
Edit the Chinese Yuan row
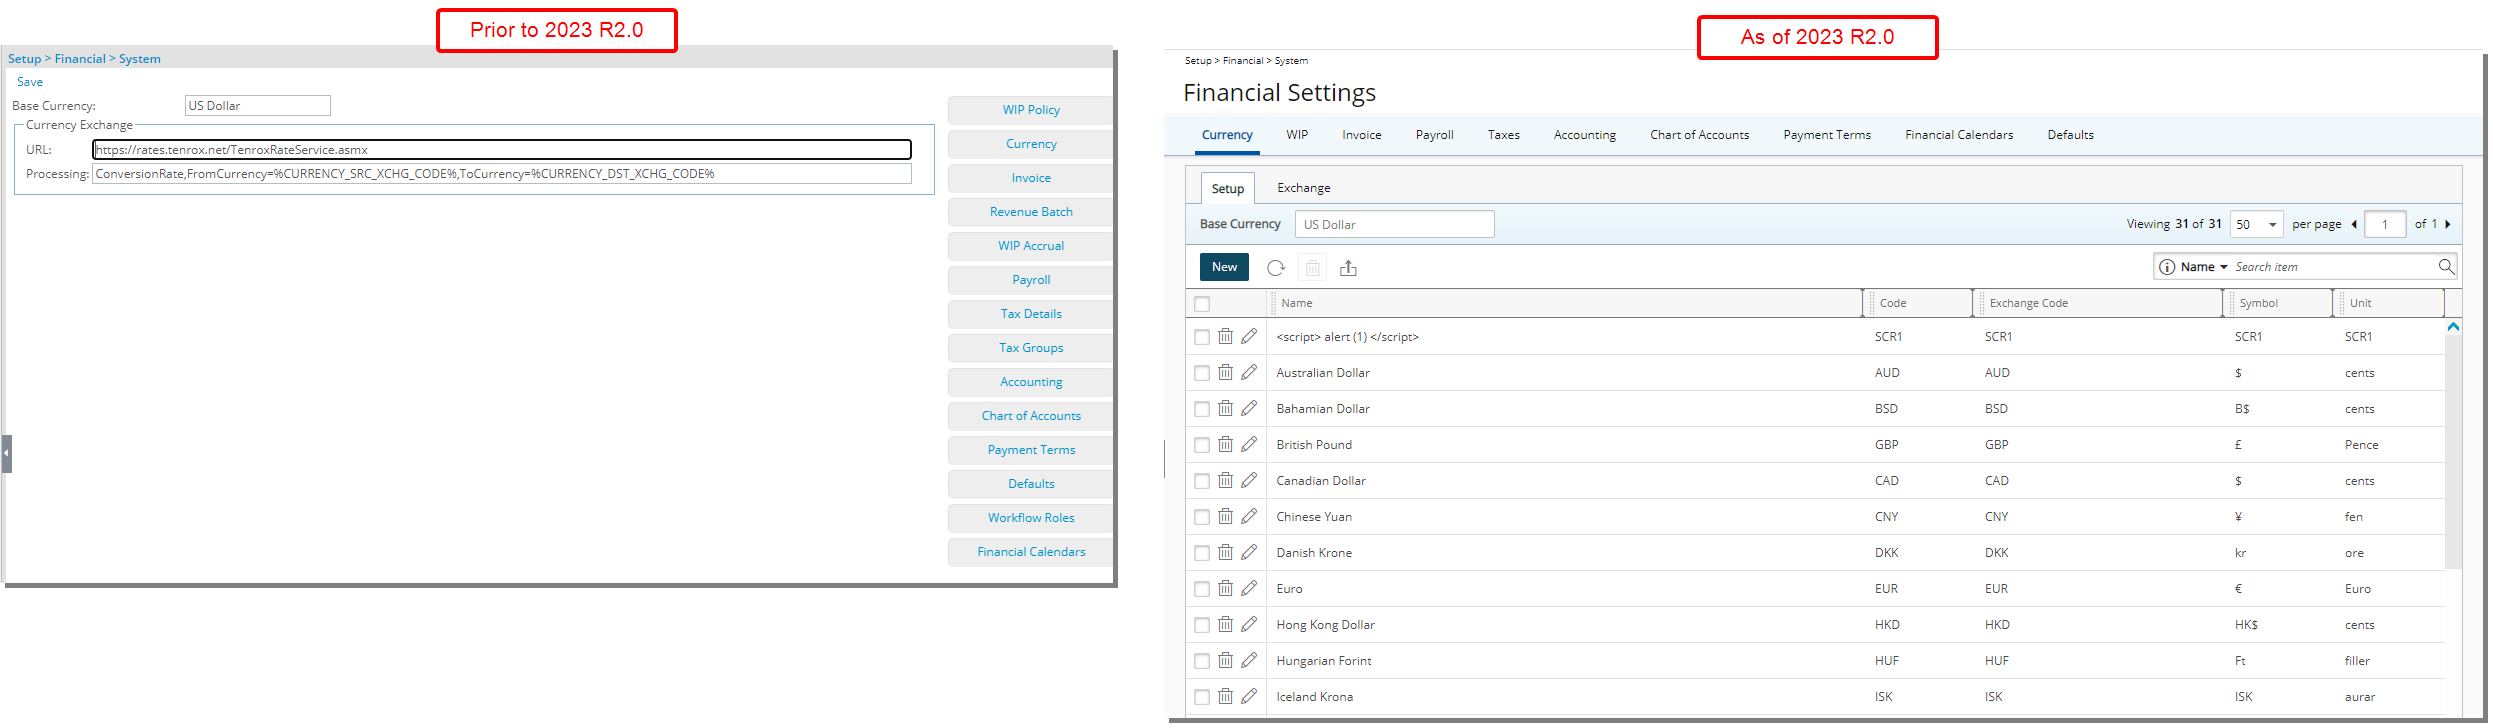(1249, 516)
